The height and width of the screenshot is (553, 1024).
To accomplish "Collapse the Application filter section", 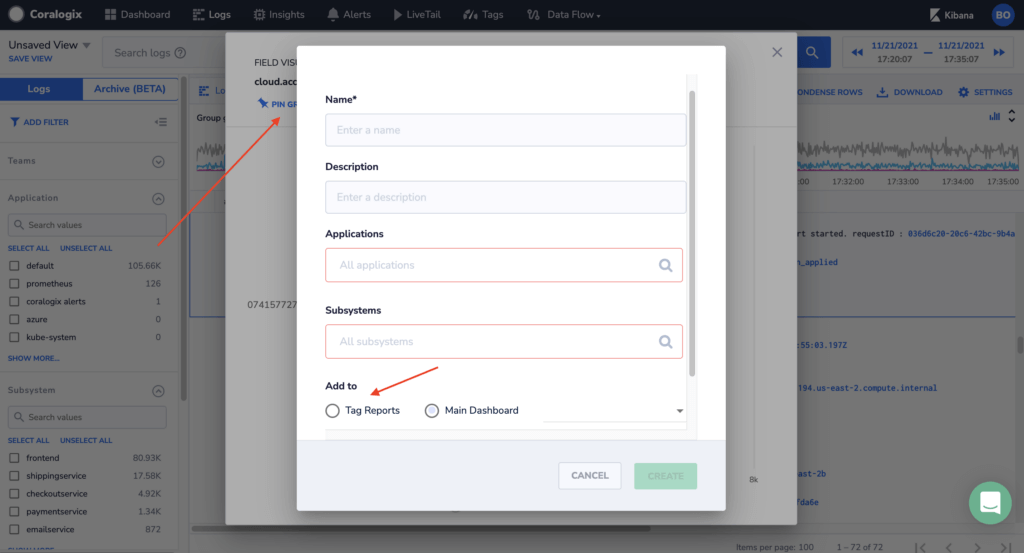I will pyautogui.click(x=158, y=198).
